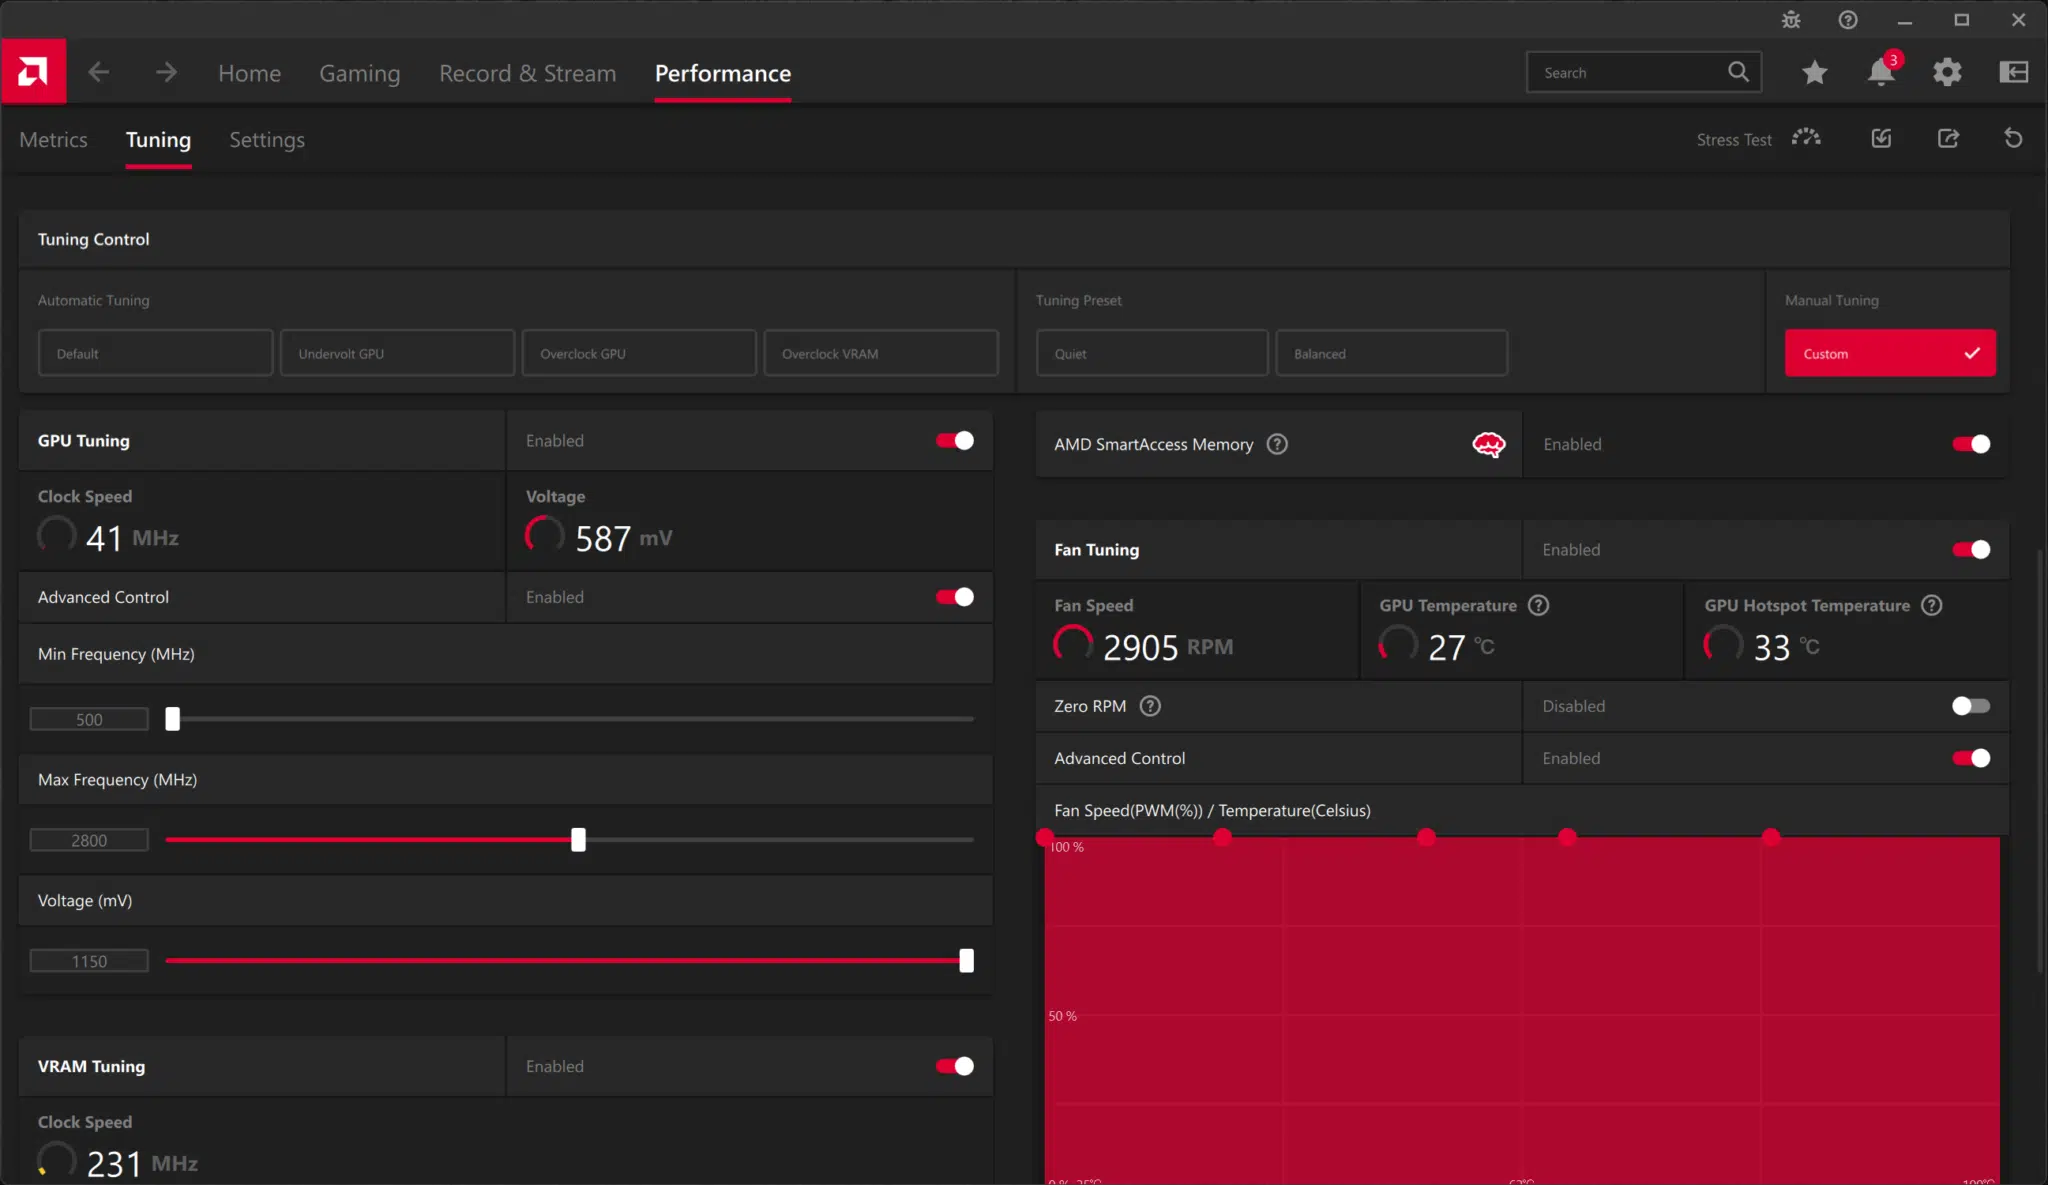
Task: Switch to Tuning subtab
Action: (158, 140)
